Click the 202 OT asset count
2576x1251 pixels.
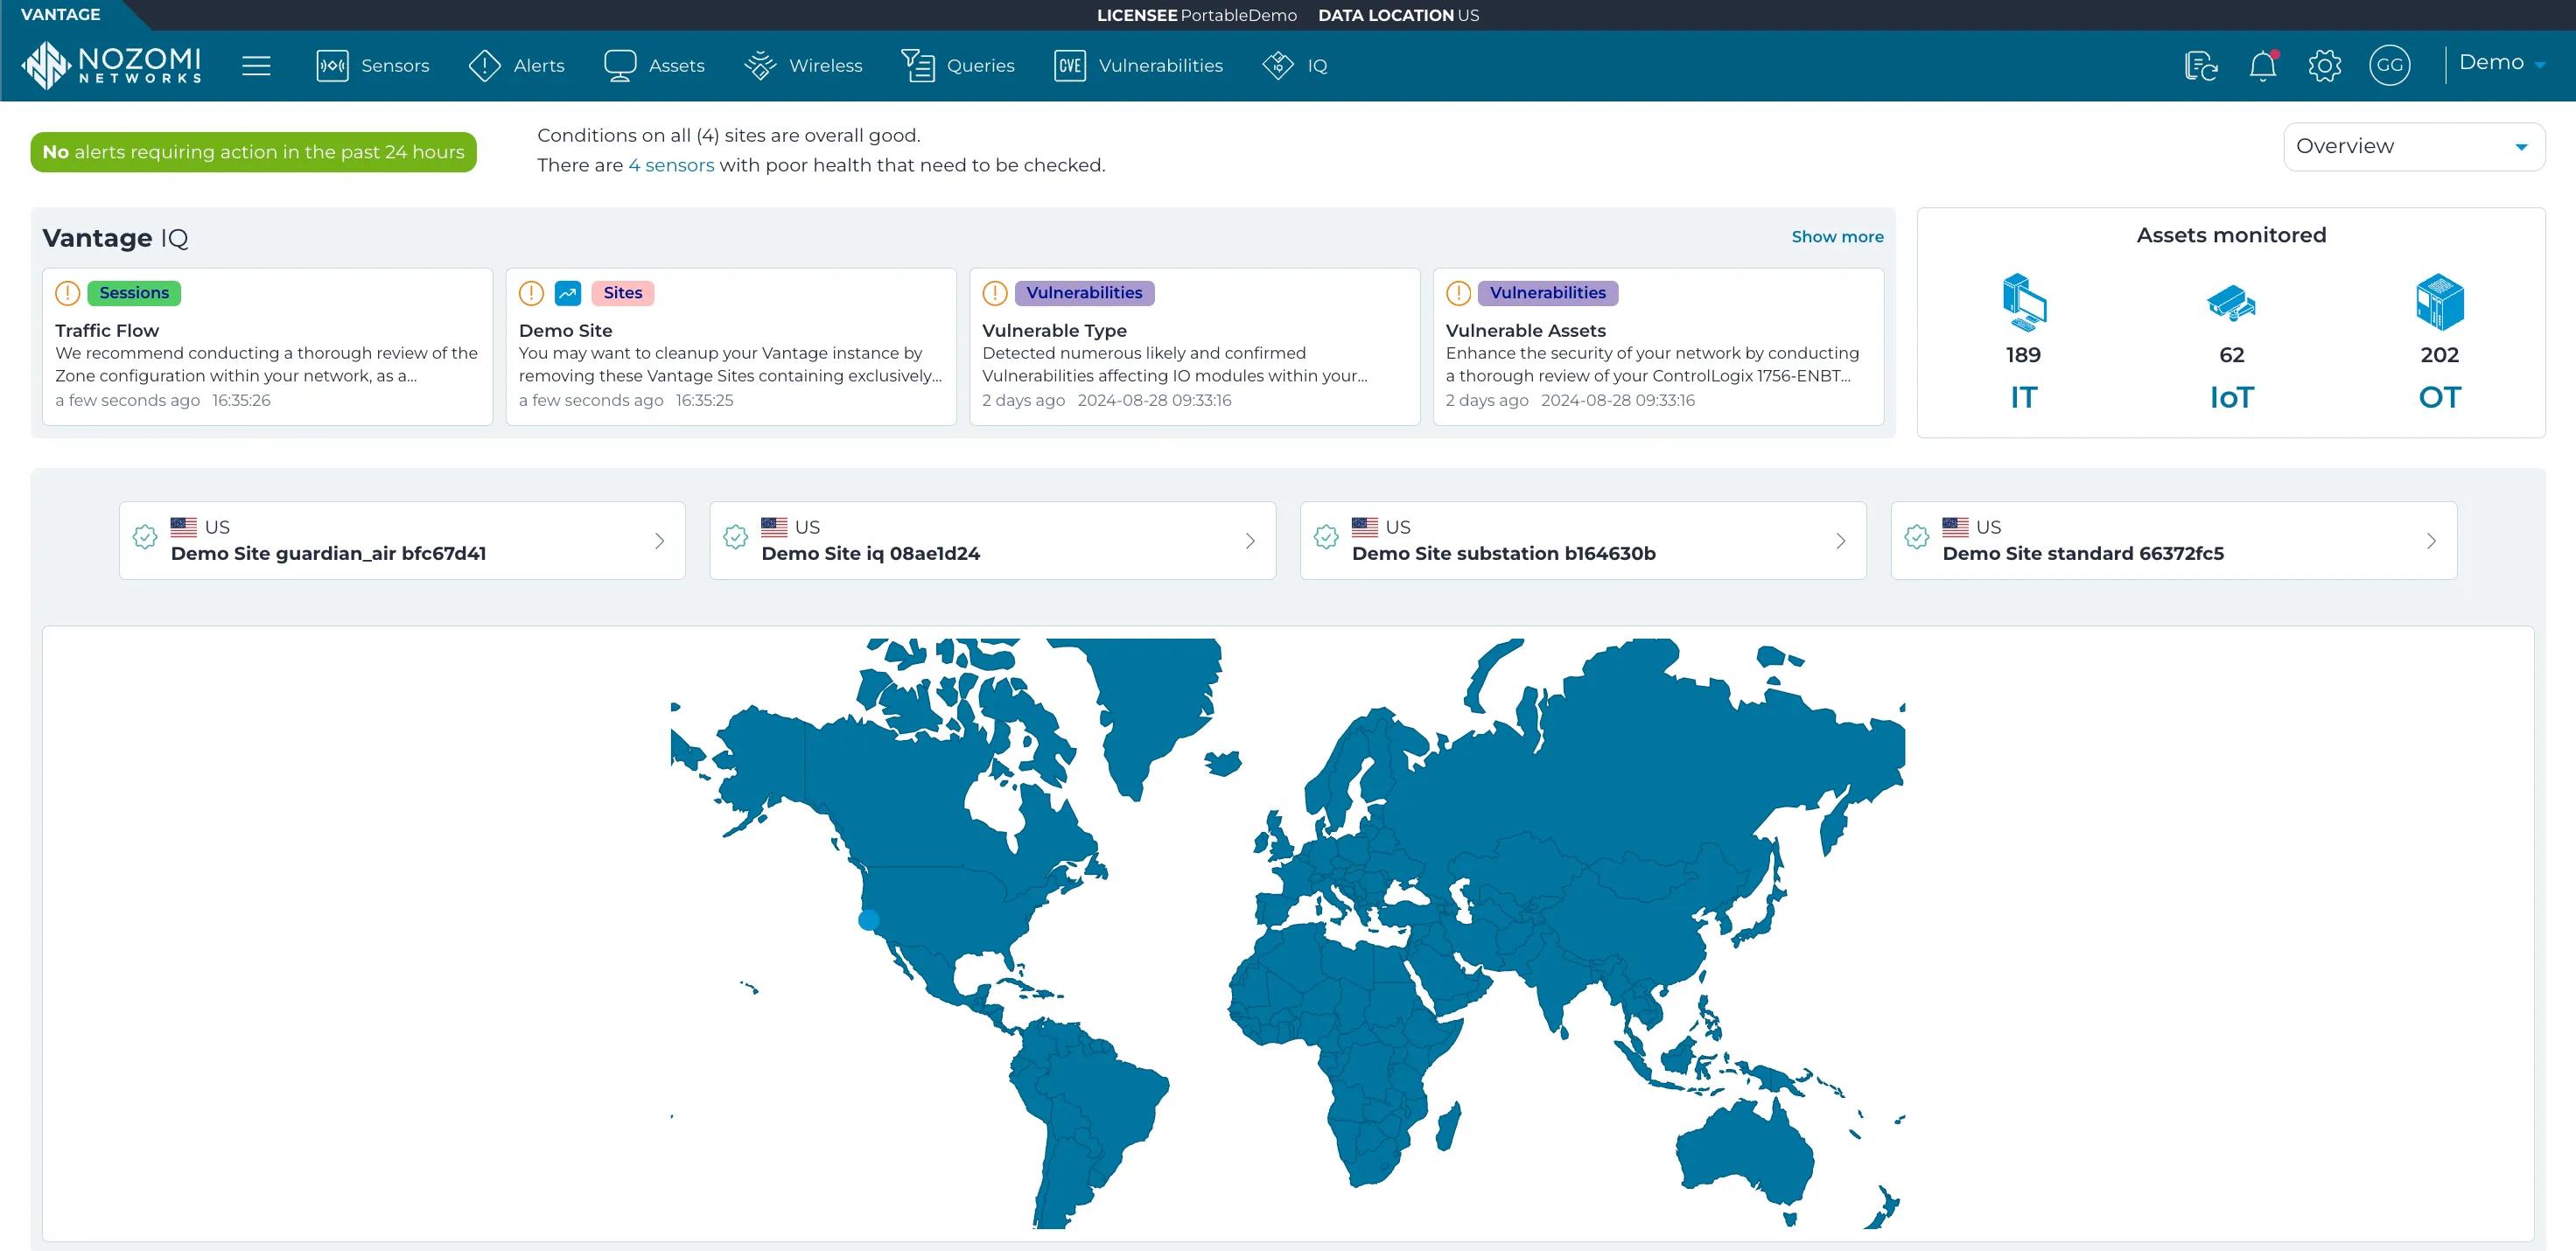2439,355
